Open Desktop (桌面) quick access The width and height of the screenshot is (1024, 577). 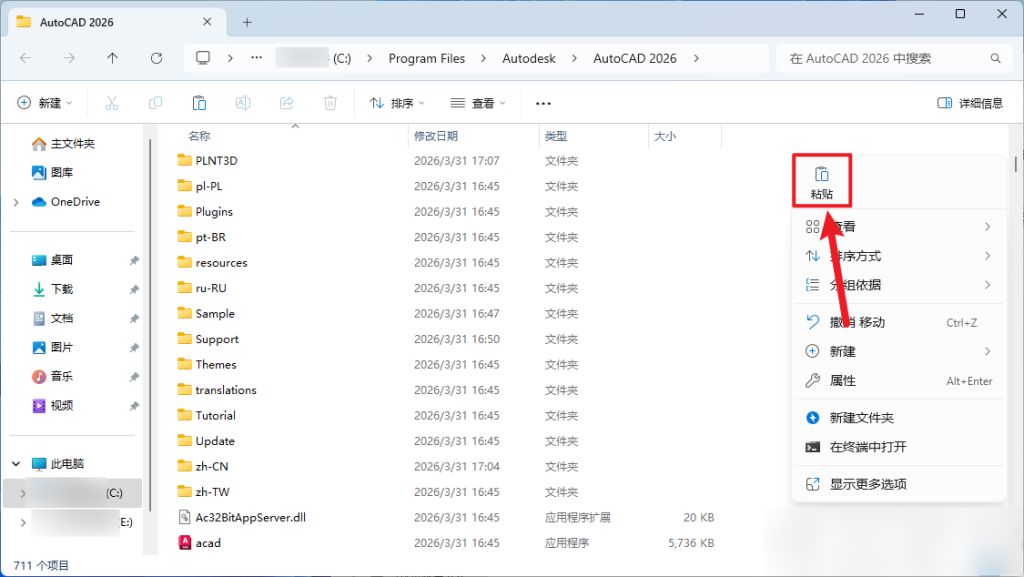click(52, 260)
